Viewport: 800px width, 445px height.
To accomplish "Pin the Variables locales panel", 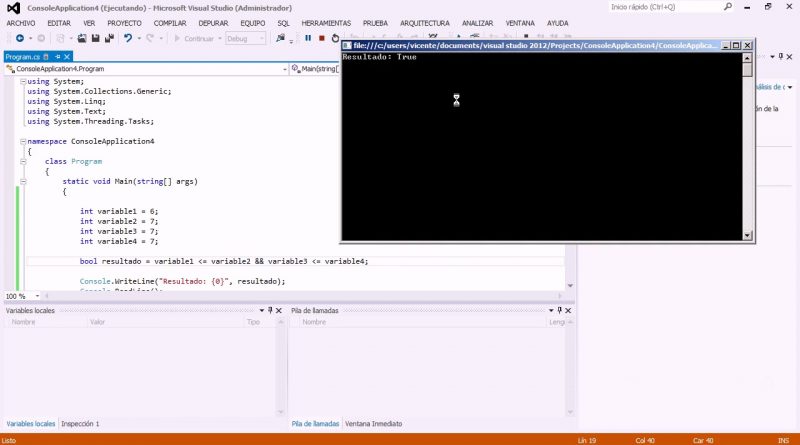I will [270, 310].
